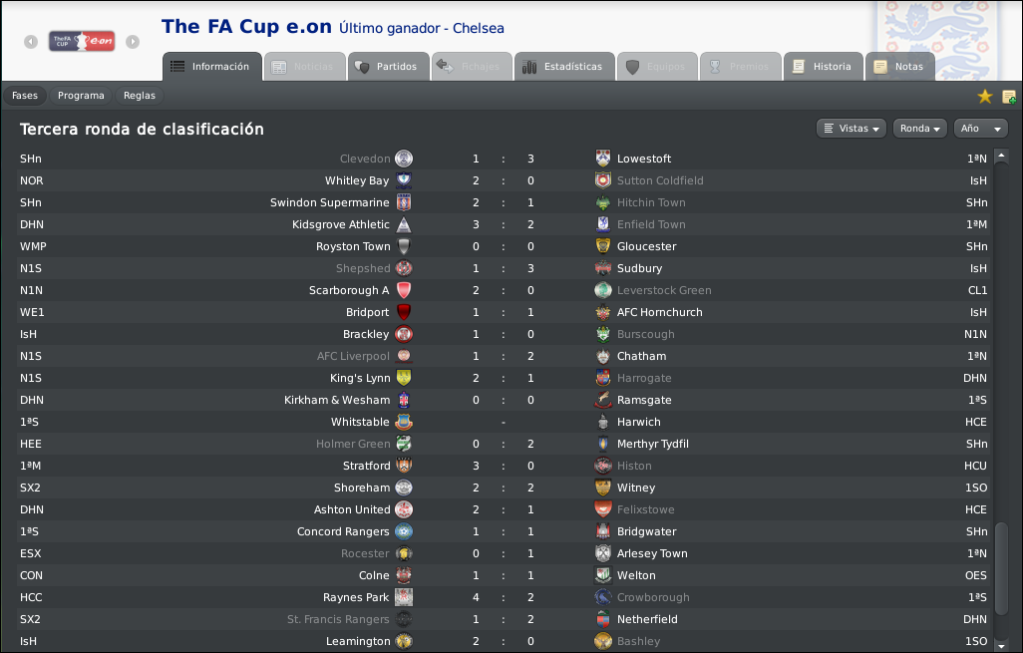
Task: Expand the Ronda dropdown
Action: (920, 129)
